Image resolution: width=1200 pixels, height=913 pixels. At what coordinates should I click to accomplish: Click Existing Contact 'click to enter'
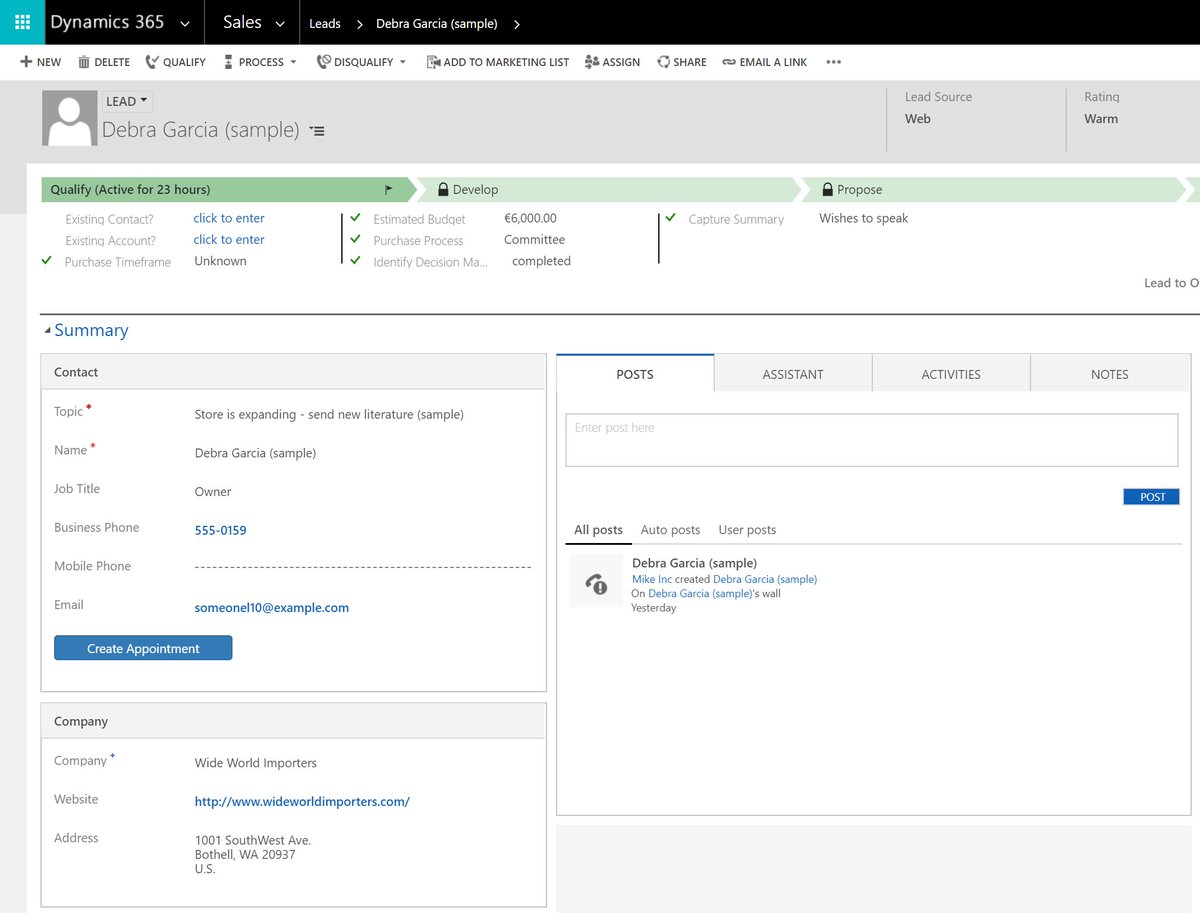coord(229,218)
